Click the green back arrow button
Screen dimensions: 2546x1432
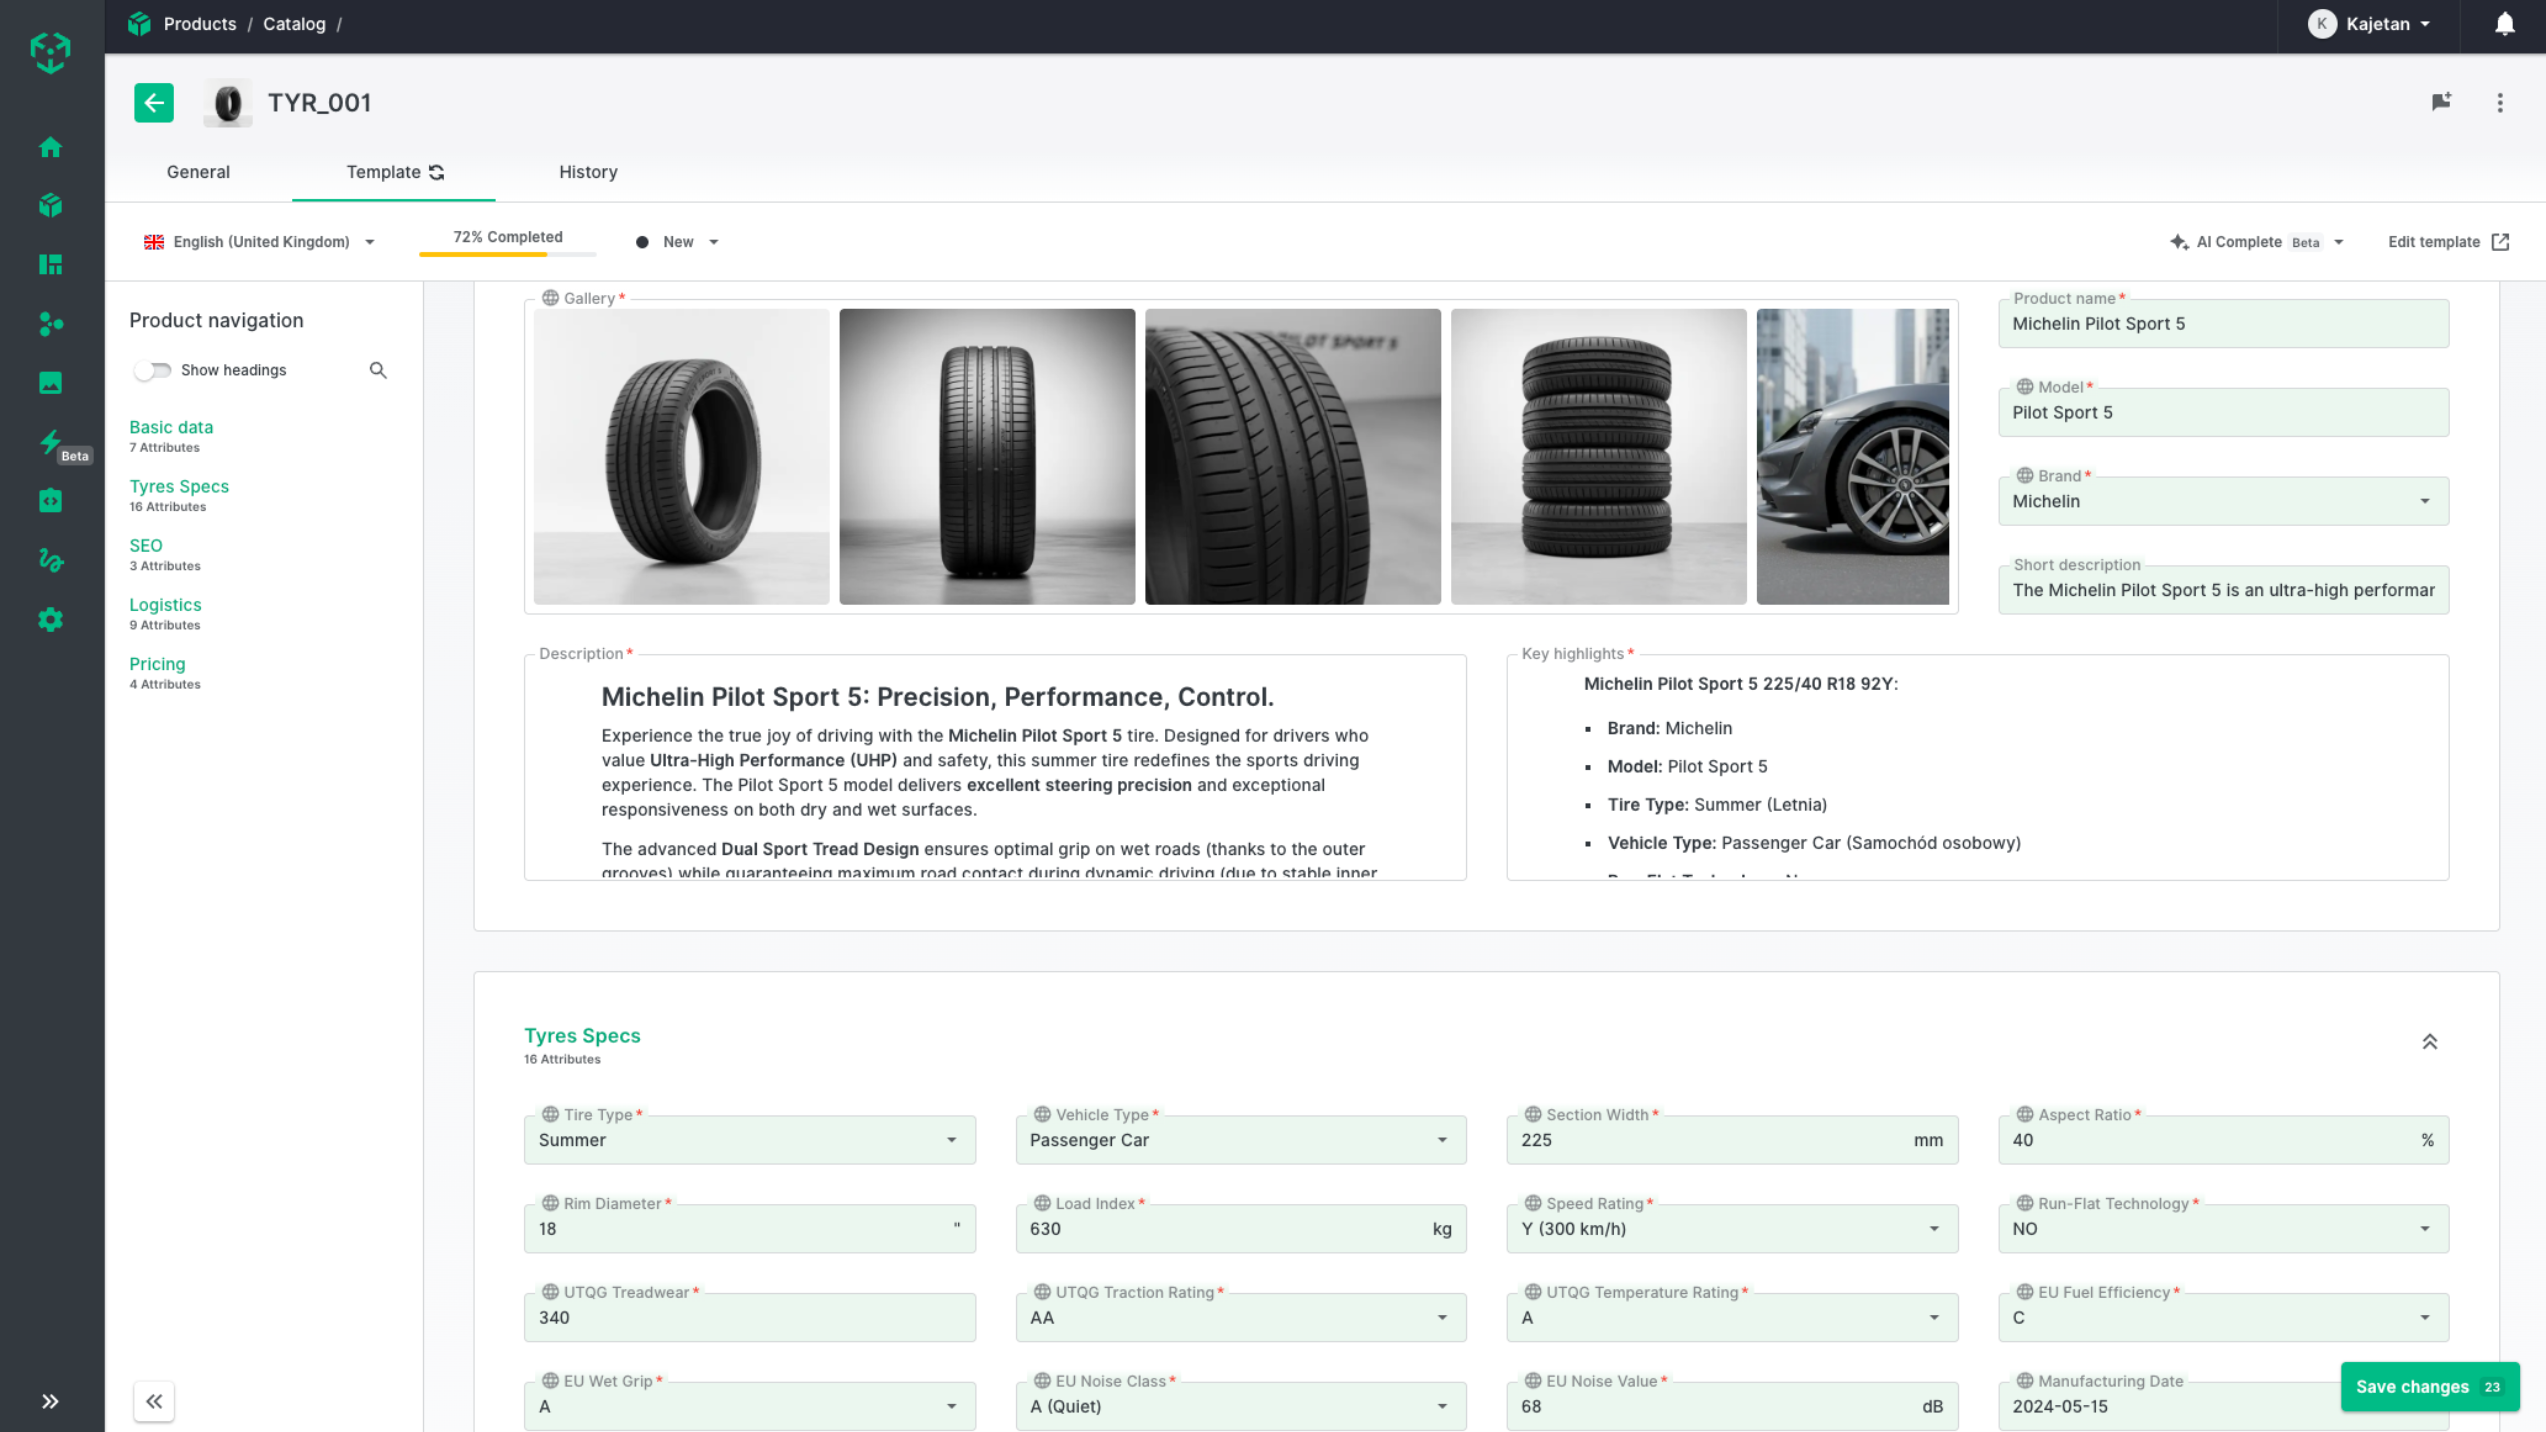[153, 102]
